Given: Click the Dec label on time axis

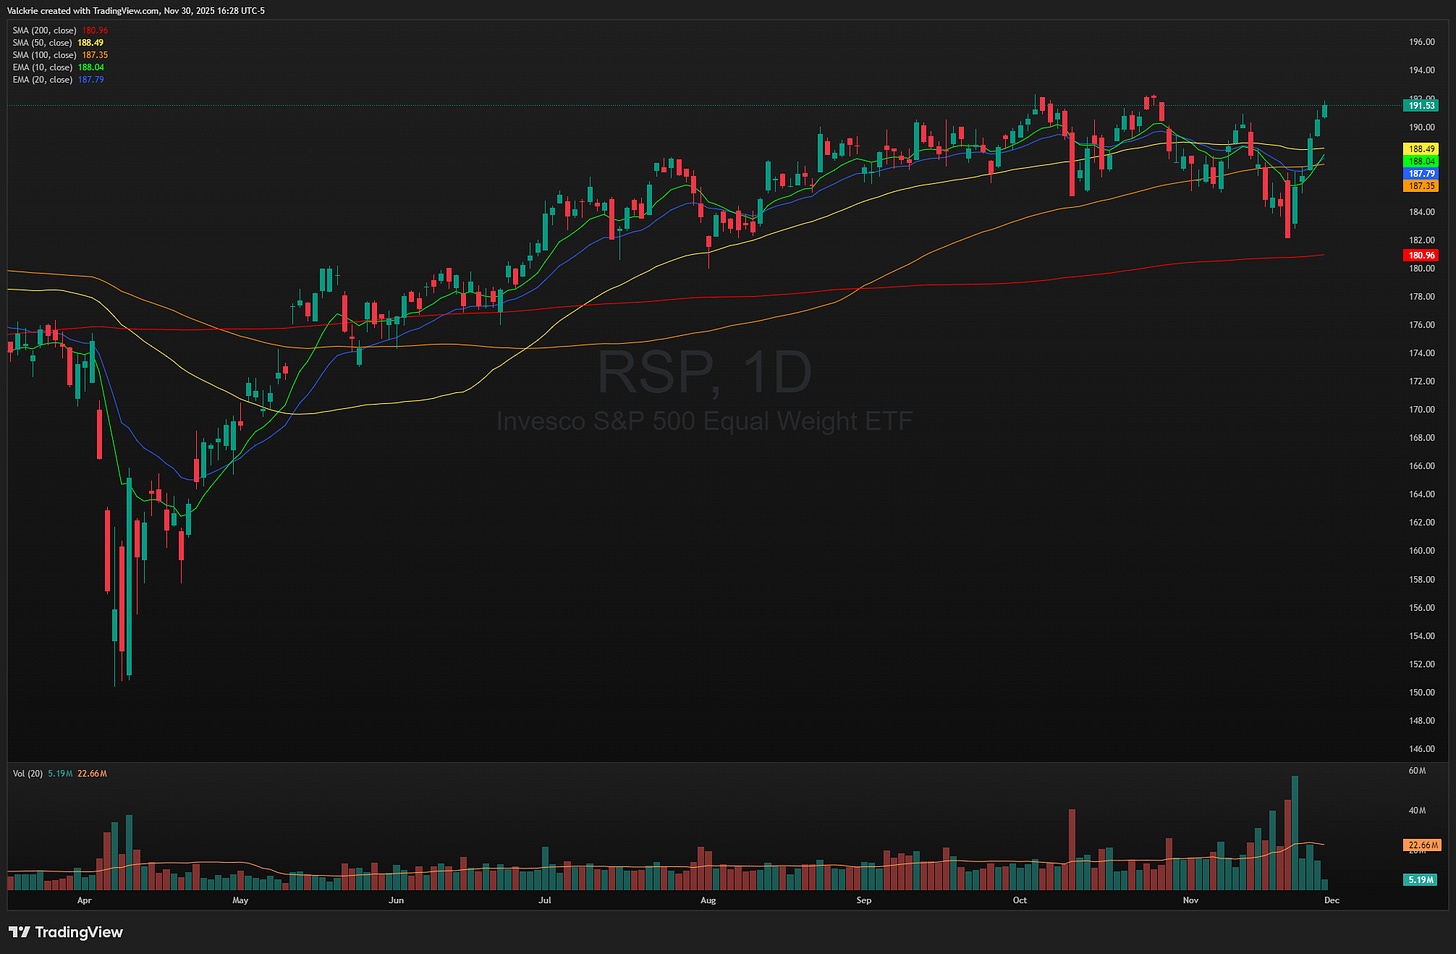Looking at the screenshot, I should pos(1332,901).
